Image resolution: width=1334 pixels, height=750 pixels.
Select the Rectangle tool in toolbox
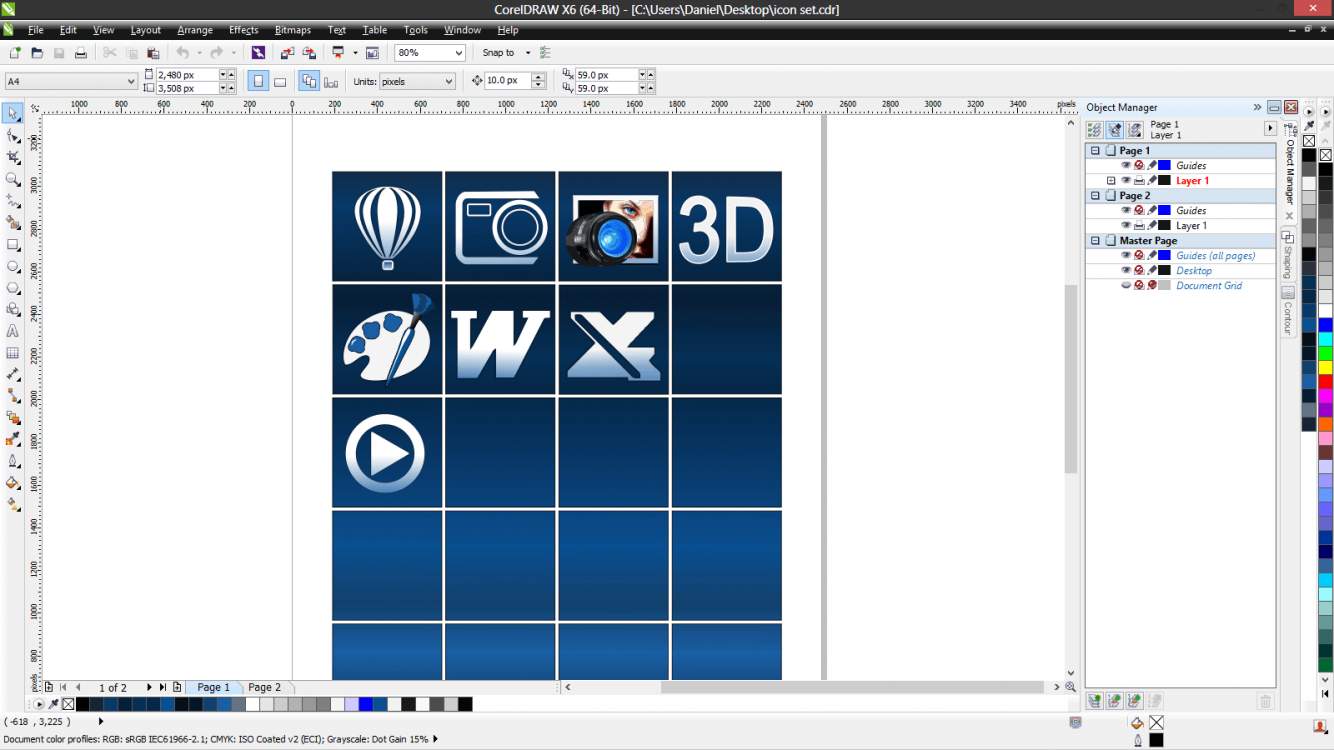click(x=13, y=244)
